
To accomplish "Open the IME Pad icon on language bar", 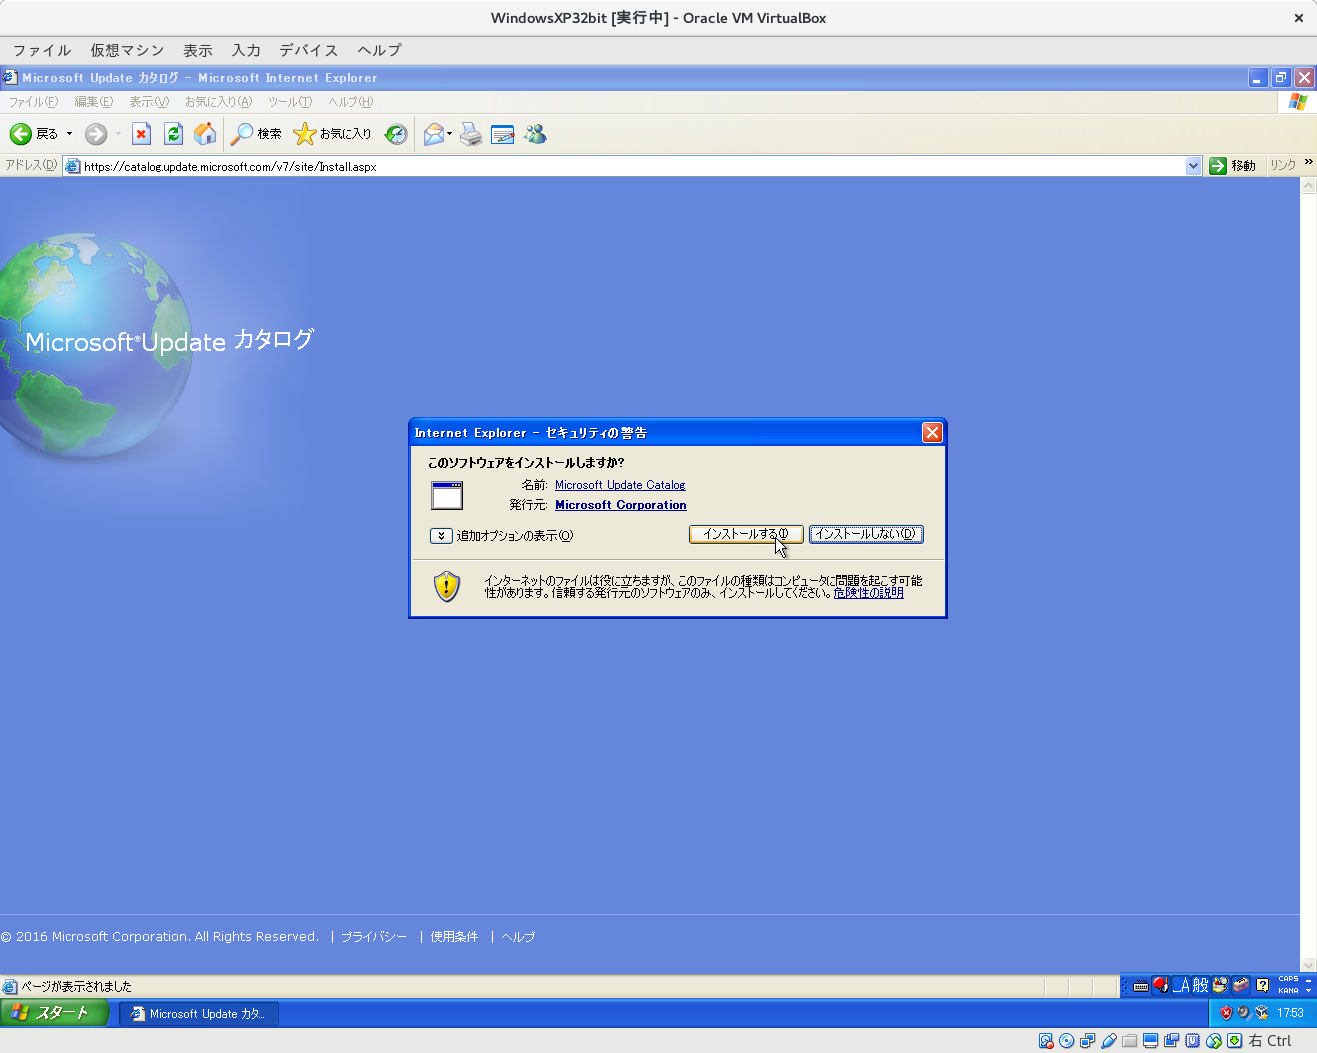I will (x=1220, y=986).
